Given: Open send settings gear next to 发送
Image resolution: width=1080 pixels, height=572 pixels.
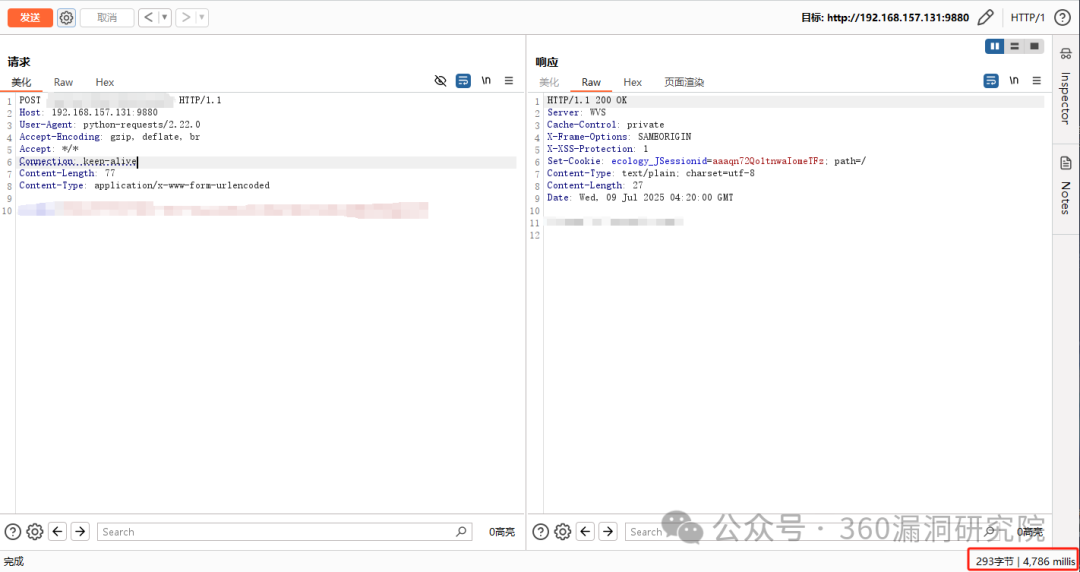Looking at the screenshot, I should pyautogui.click(x=66, y=17).
